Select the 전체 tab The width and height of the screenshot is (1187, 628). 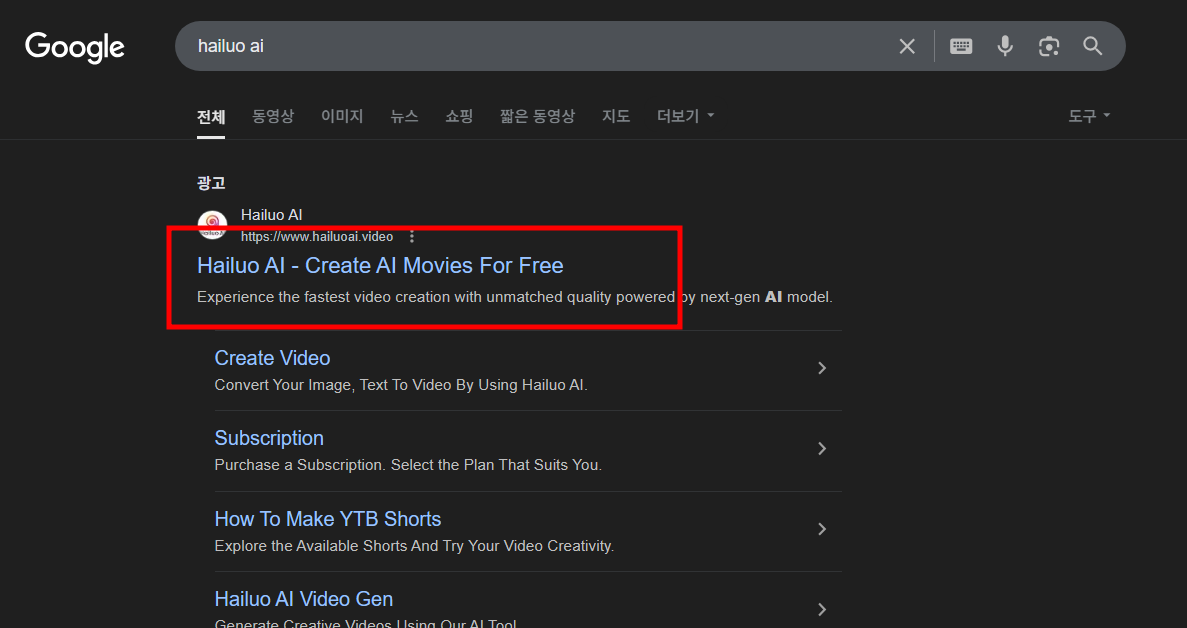pyautogui.click(x=210, y=117)
